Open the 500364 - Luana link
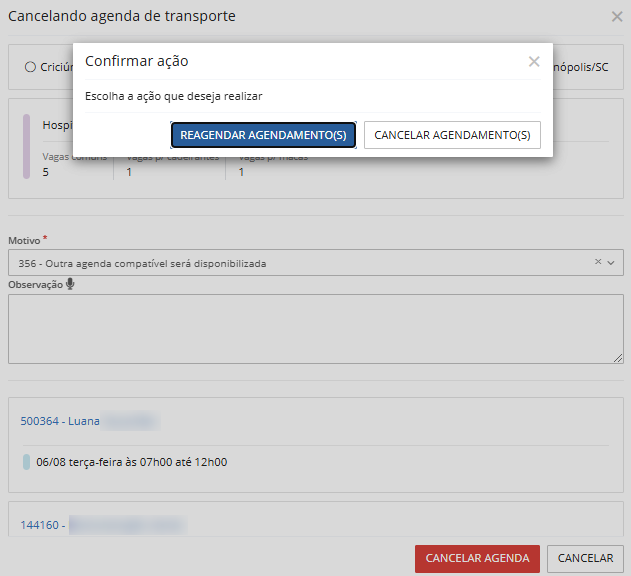 [x=60, y=421]
